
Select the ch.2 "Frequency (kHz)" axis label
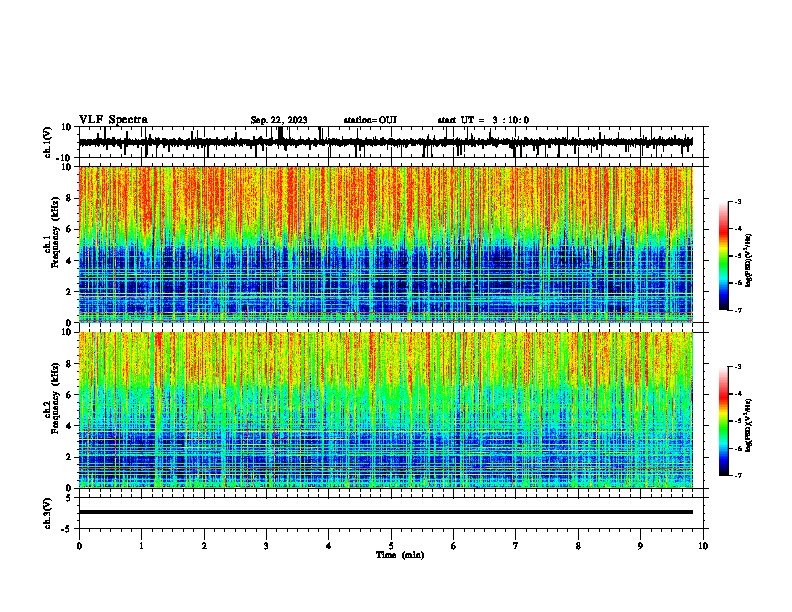[56, 398]
